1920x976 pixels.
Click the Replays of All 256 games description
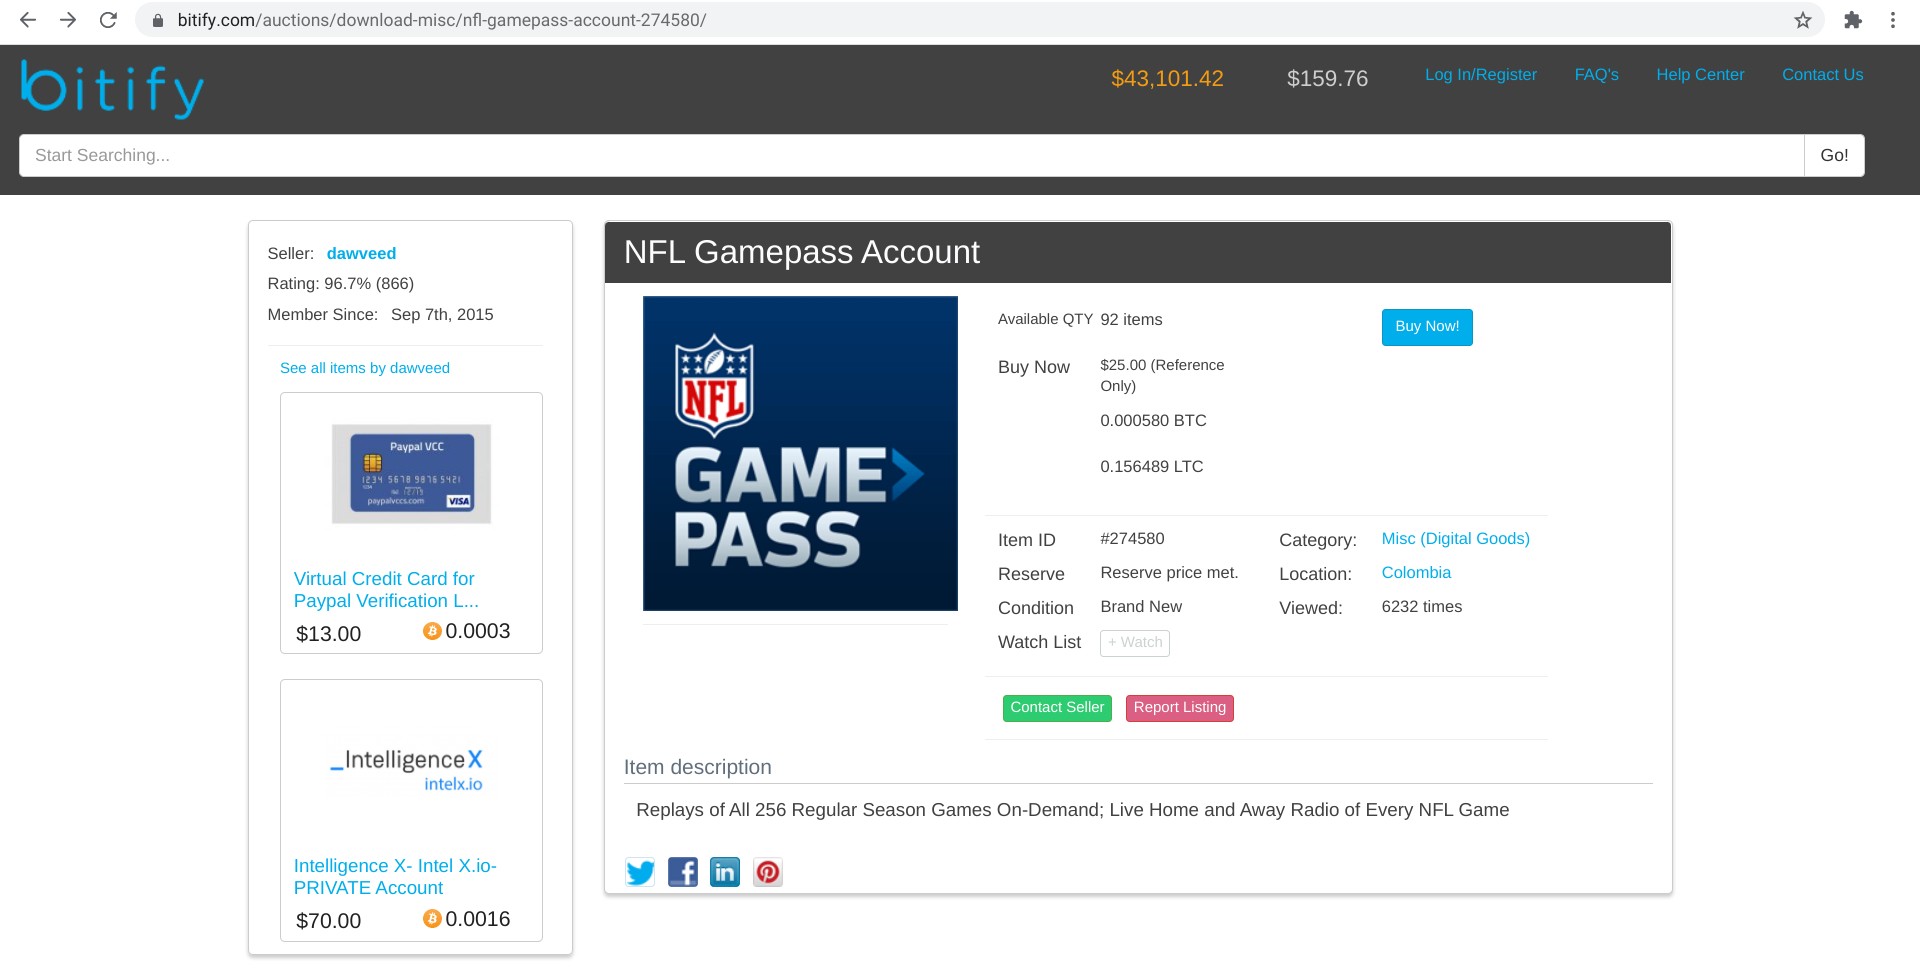click(1073, 810)
